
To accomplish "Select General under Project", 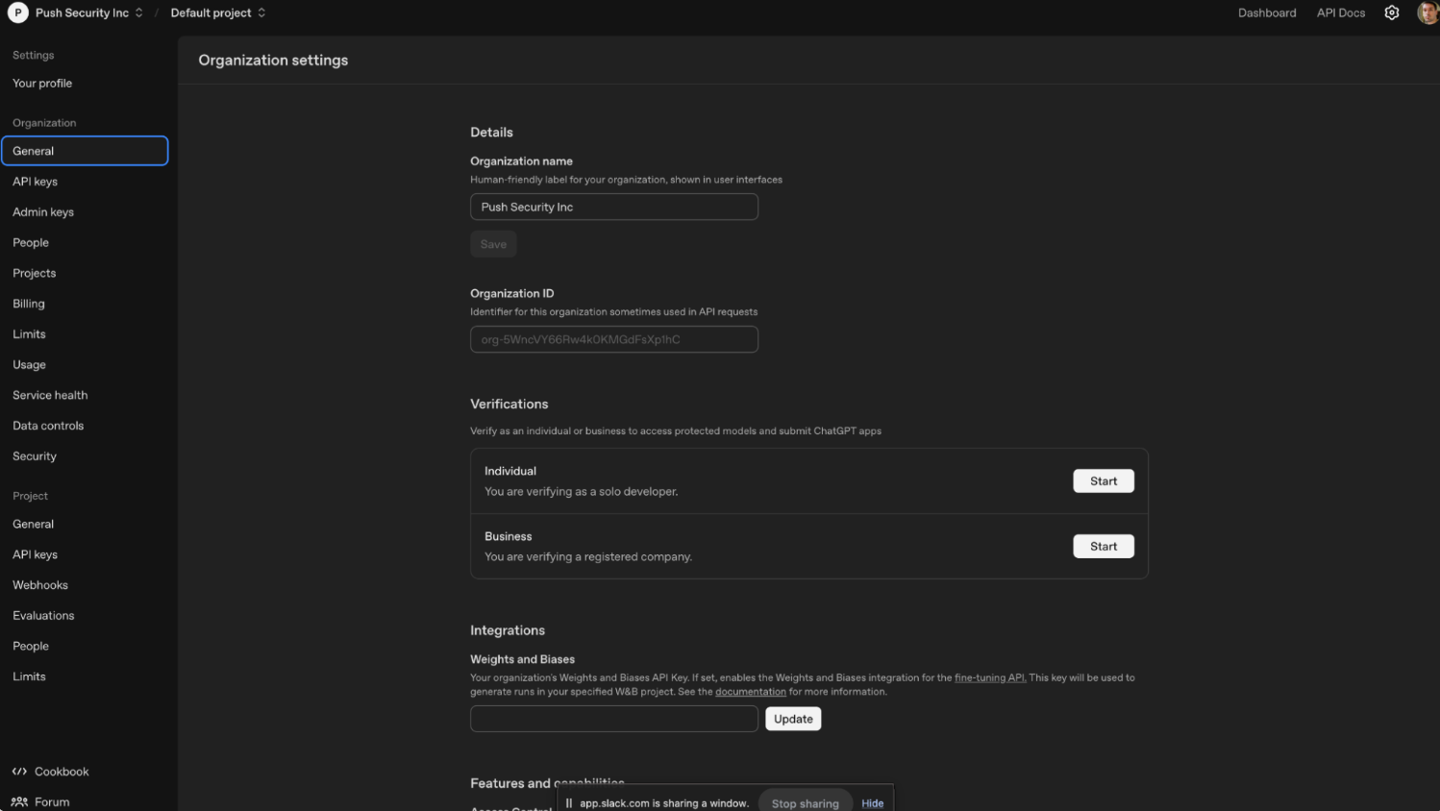I will click(33, 524).
